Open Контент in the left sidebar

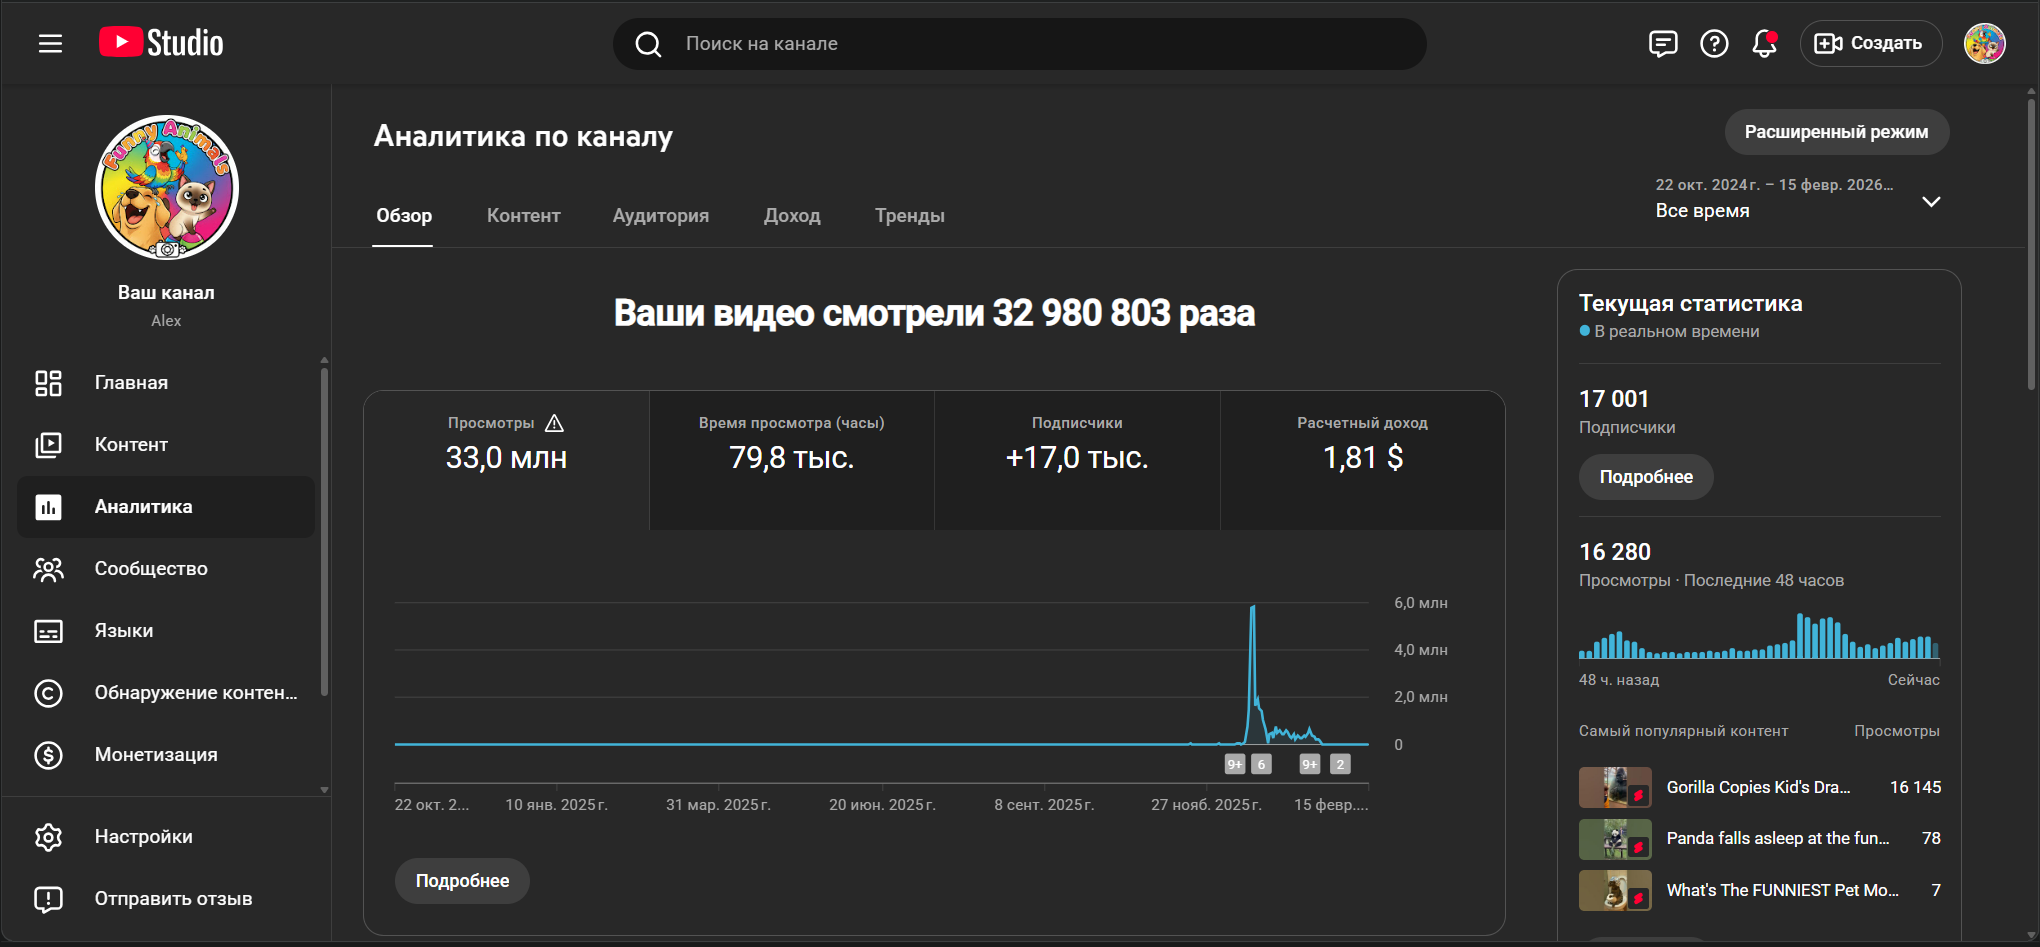[166, 445]
